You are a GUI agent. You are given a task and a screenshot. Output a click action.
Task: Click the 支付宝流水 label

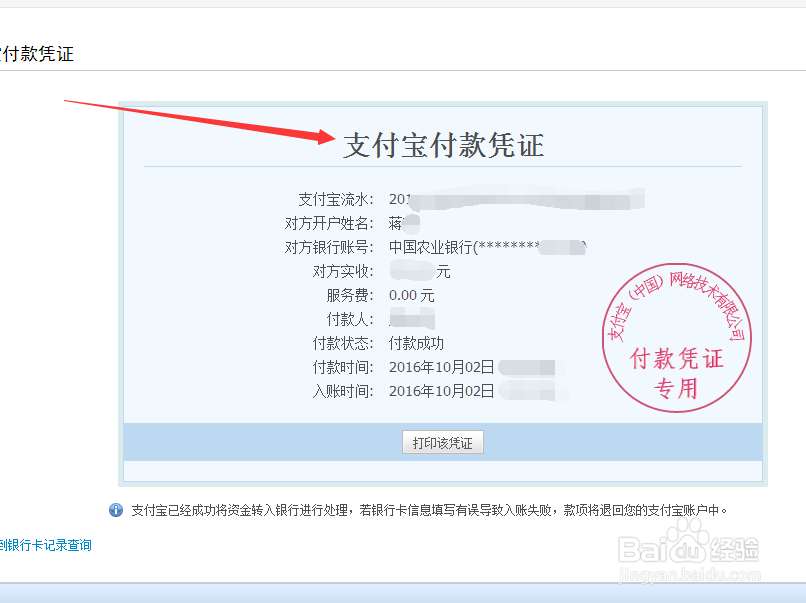[336, 199]
